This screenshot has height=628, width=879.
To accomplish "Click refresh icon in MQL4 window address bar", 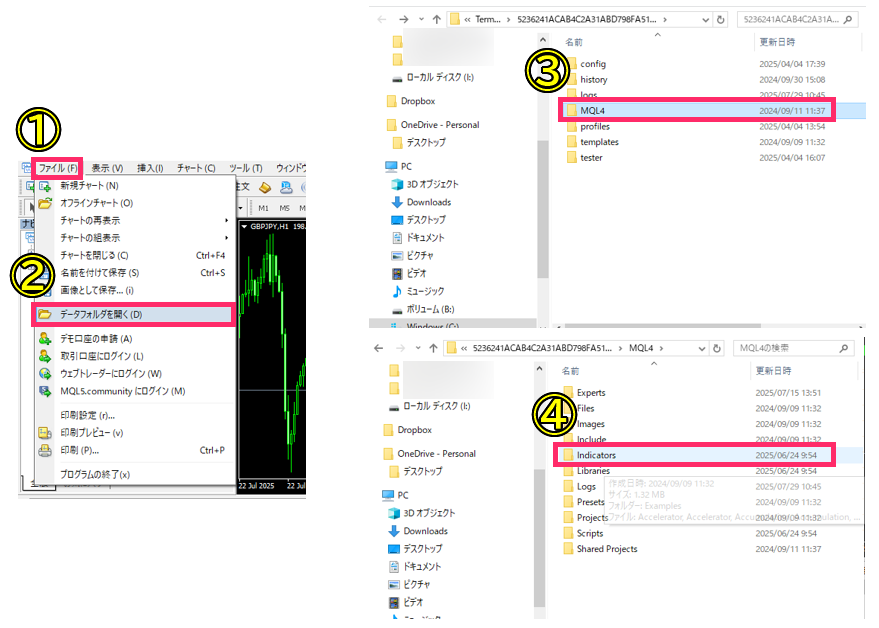I will pos(716,348).
